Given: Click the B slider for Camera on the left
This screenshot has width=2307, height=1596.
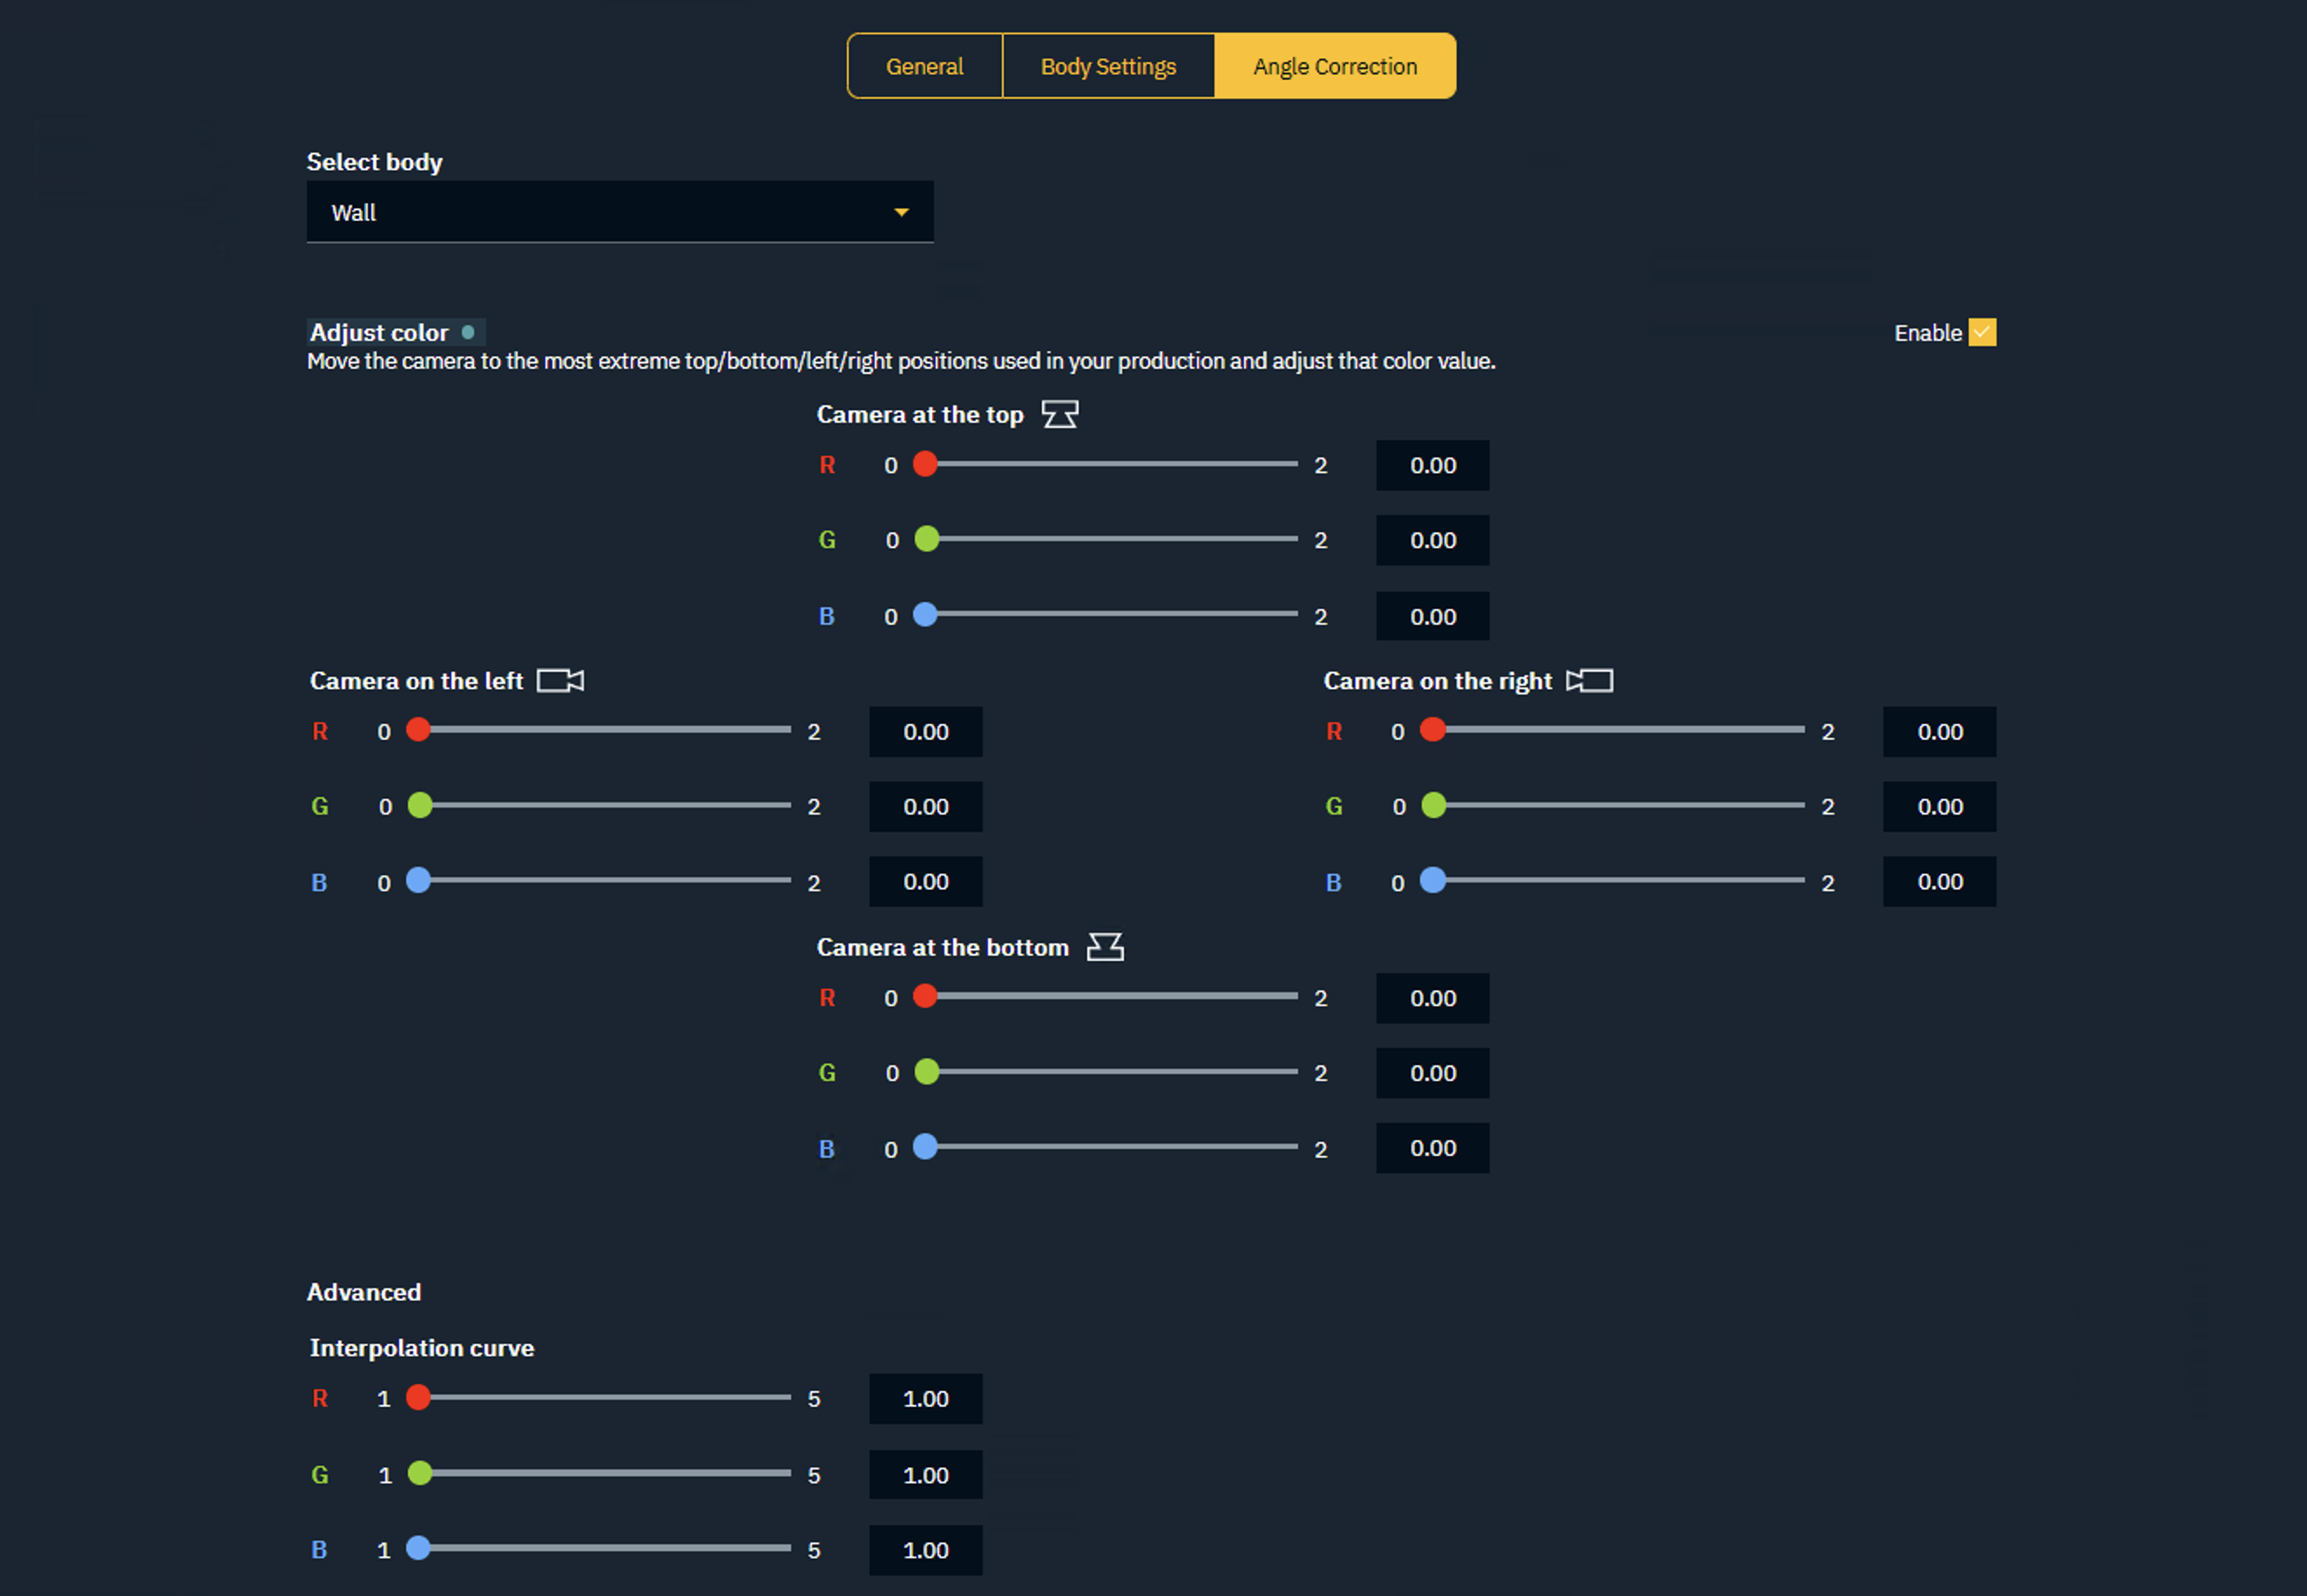Looking at the screenshot, I should coord(599,880).
